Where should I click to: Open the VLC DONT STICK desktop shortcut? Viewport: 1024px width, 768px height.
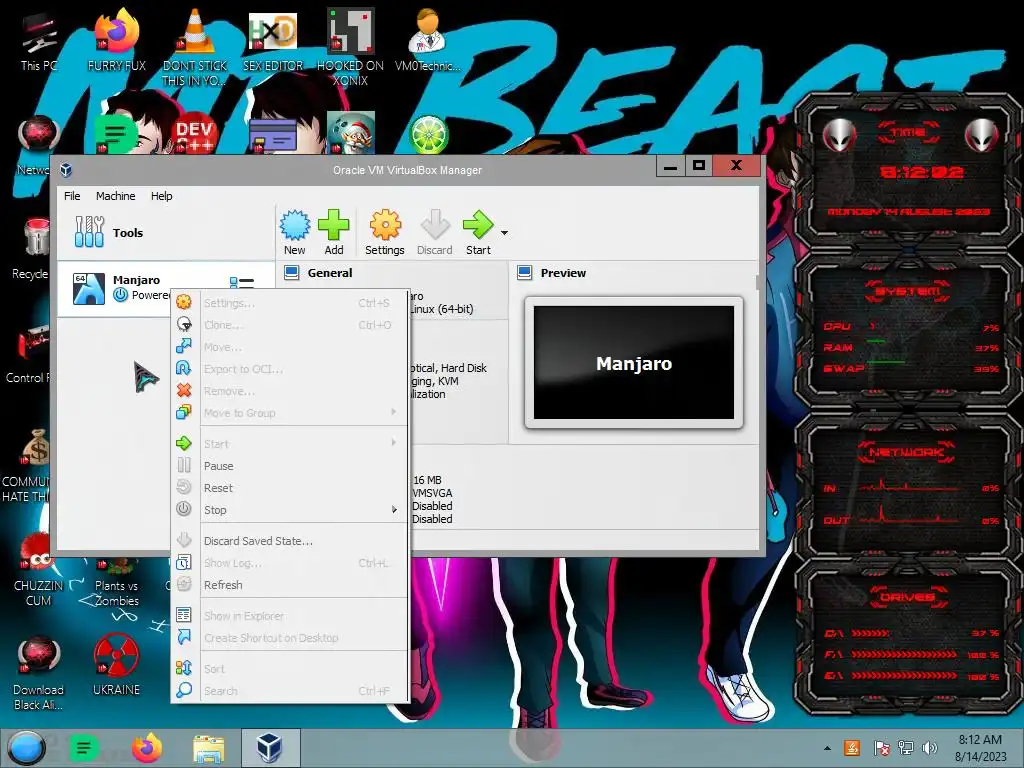coord(195,46)
